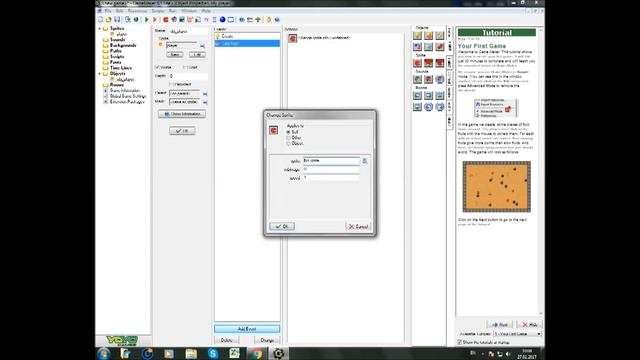Select the Play Sound action icon
Image resolution: width=640 pixels, height=360 pixels.
pos(417,79)
